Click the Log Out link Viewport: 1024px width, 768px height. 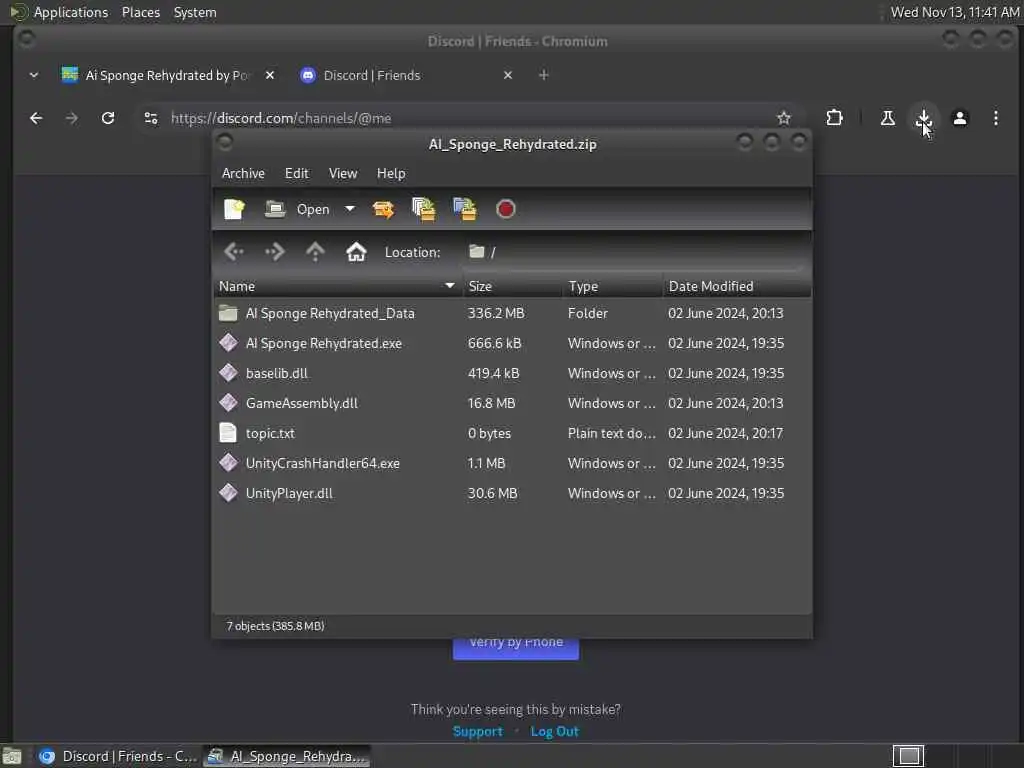[554, 731]
